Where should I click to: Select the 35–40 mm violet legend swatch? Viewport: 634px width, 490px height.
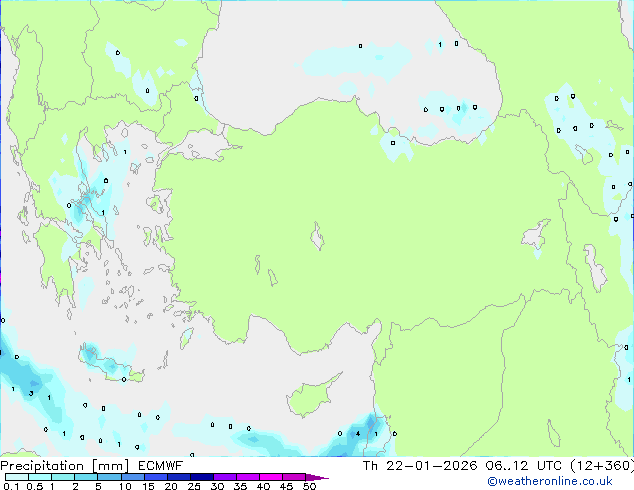(x=247, y=477)
